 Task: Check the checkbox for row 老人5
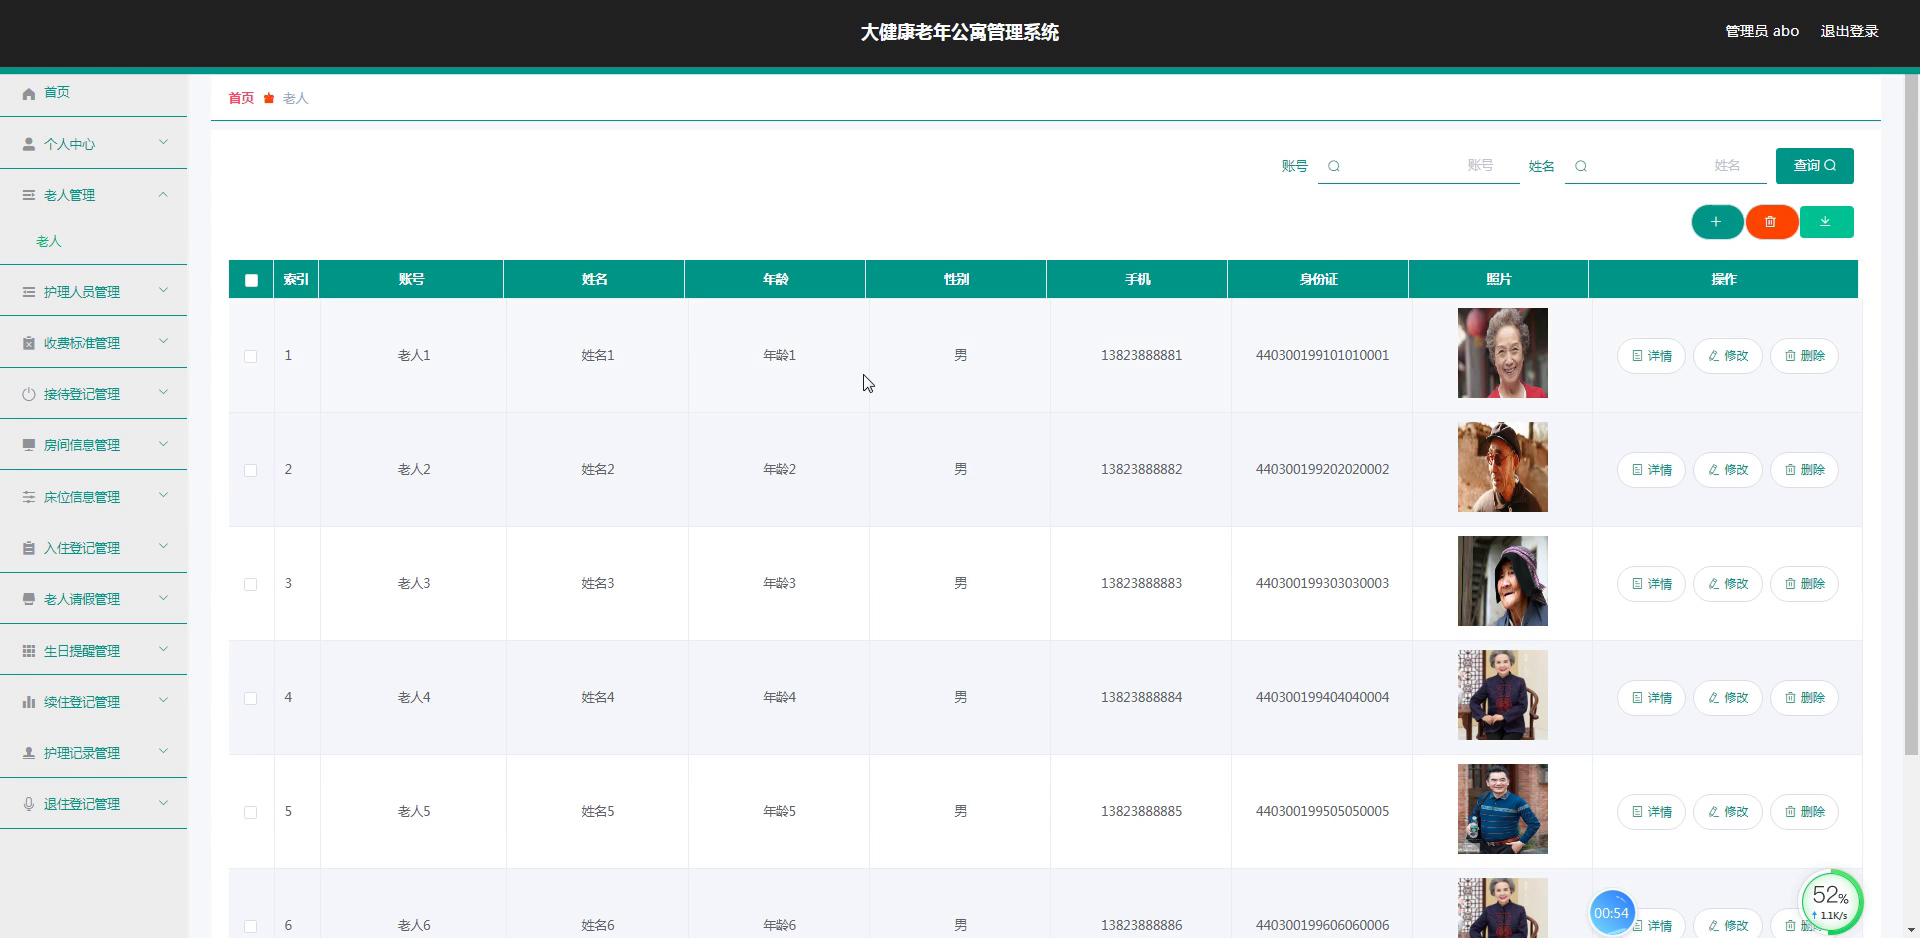pyautogui.click(x=251, y=812)
